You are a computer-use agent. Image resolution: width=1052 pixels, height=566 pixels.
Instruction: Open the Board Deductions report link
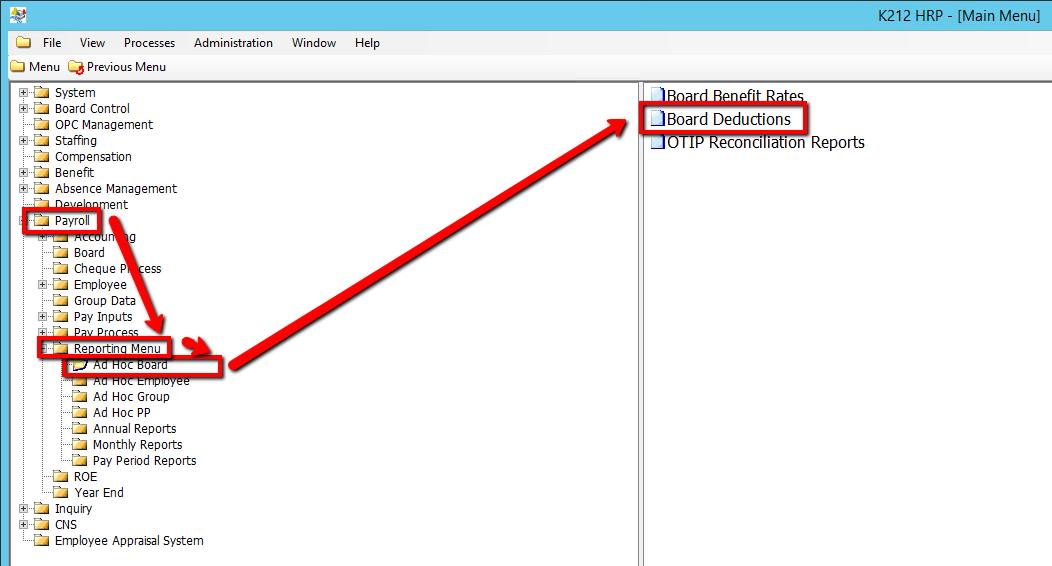click(728, 119)
